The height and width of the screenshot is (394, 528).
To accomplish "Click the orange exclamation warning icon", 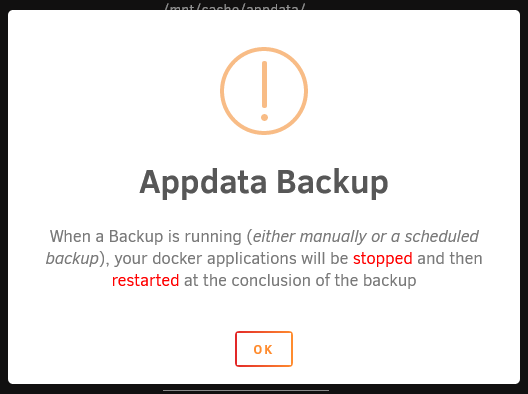I will (264, 91).
